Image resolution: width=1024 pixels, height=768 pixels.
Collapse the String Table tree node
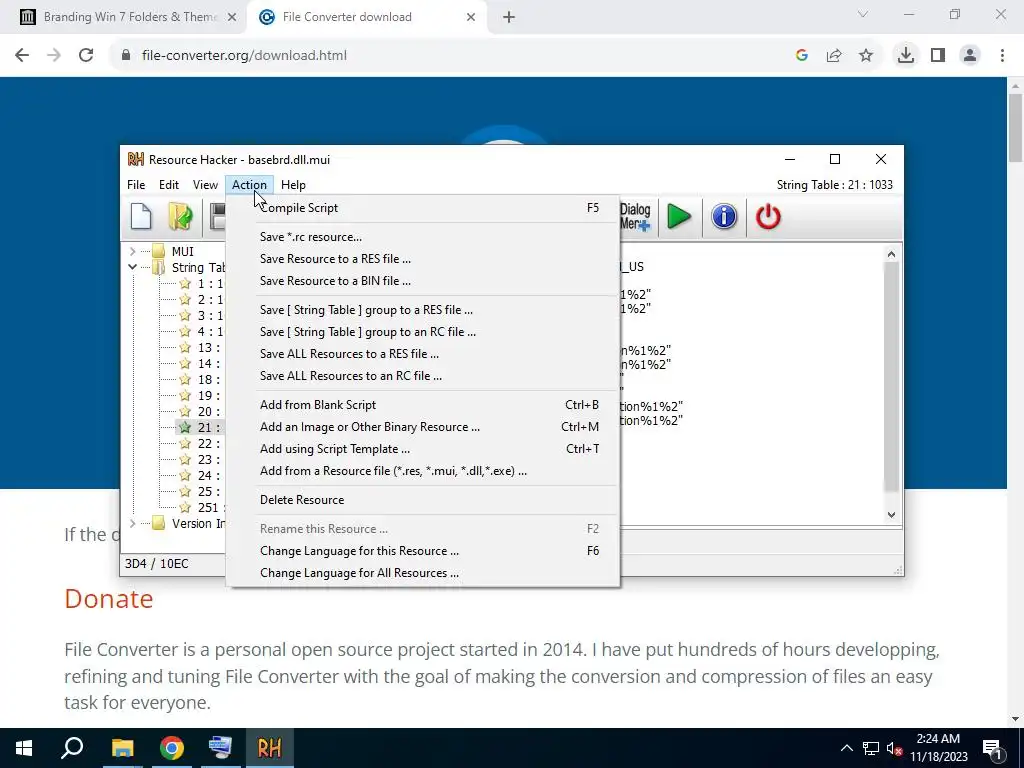coord(133,267)
